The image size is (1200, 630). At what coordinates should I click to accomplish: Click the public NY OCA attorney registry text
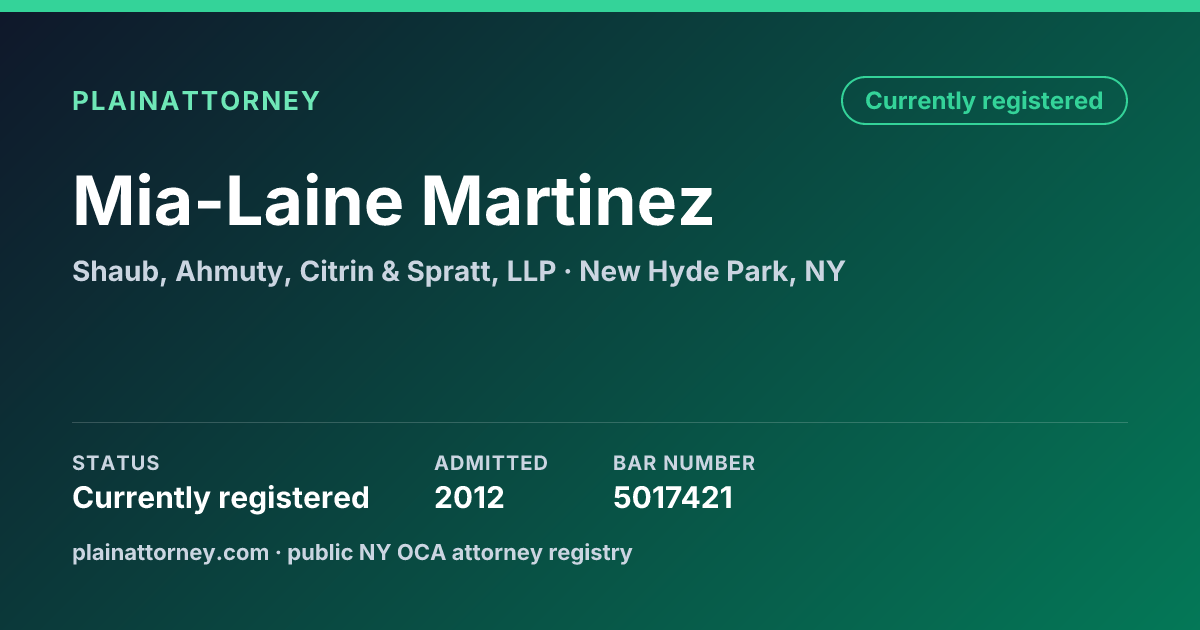pos(460,552)
